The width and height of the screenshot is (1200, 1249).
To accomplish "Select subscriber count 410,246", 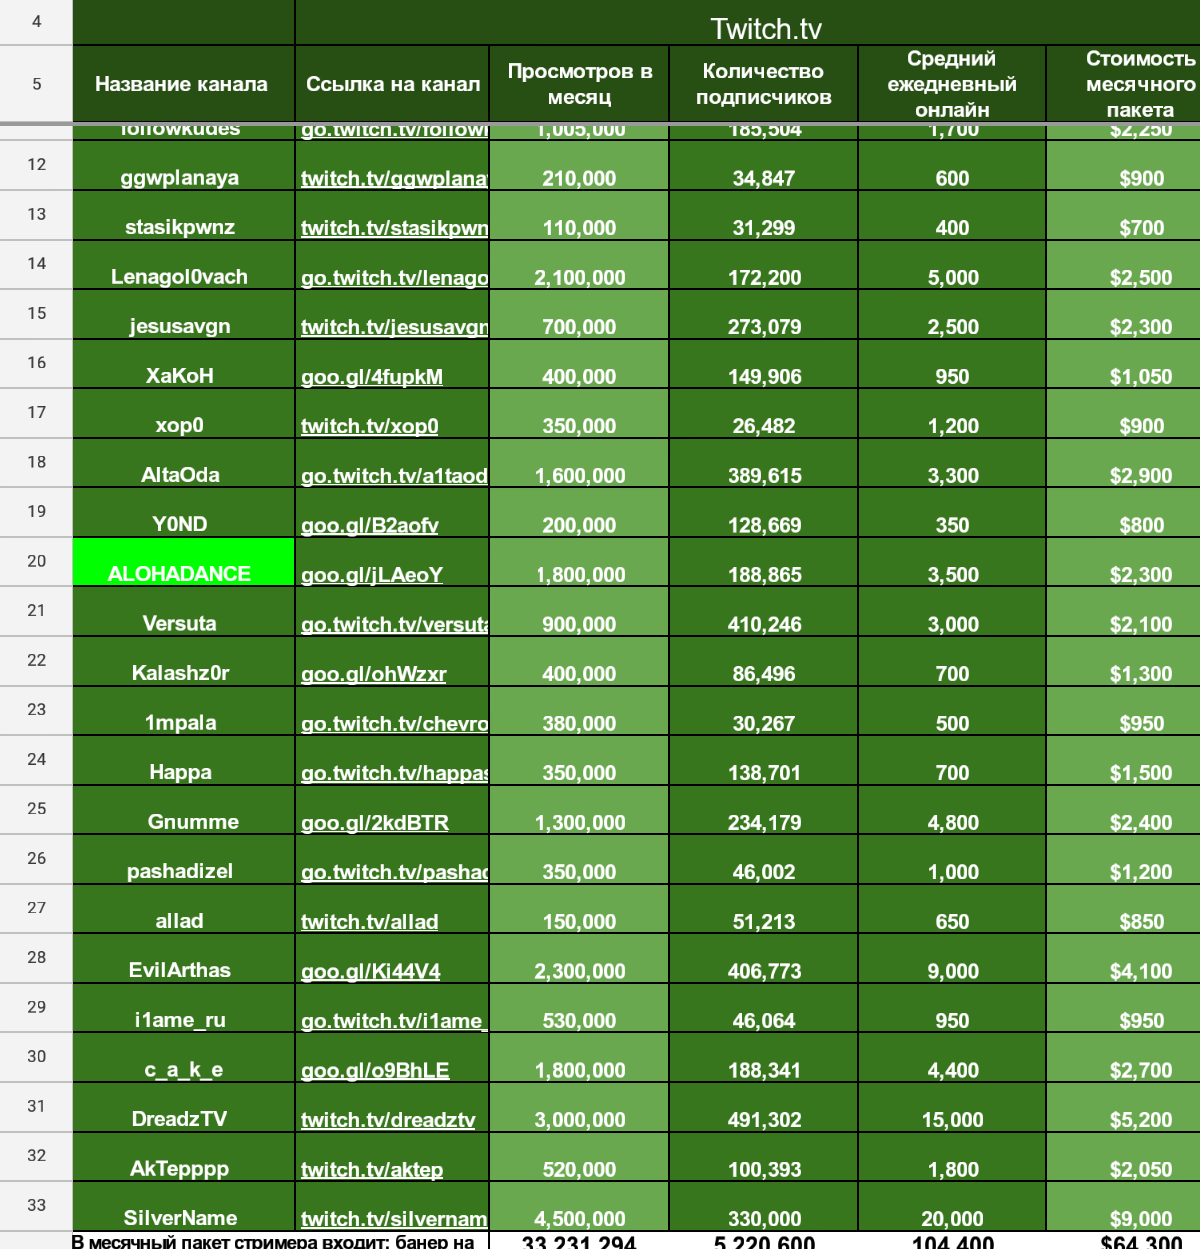I will (764, 612).
